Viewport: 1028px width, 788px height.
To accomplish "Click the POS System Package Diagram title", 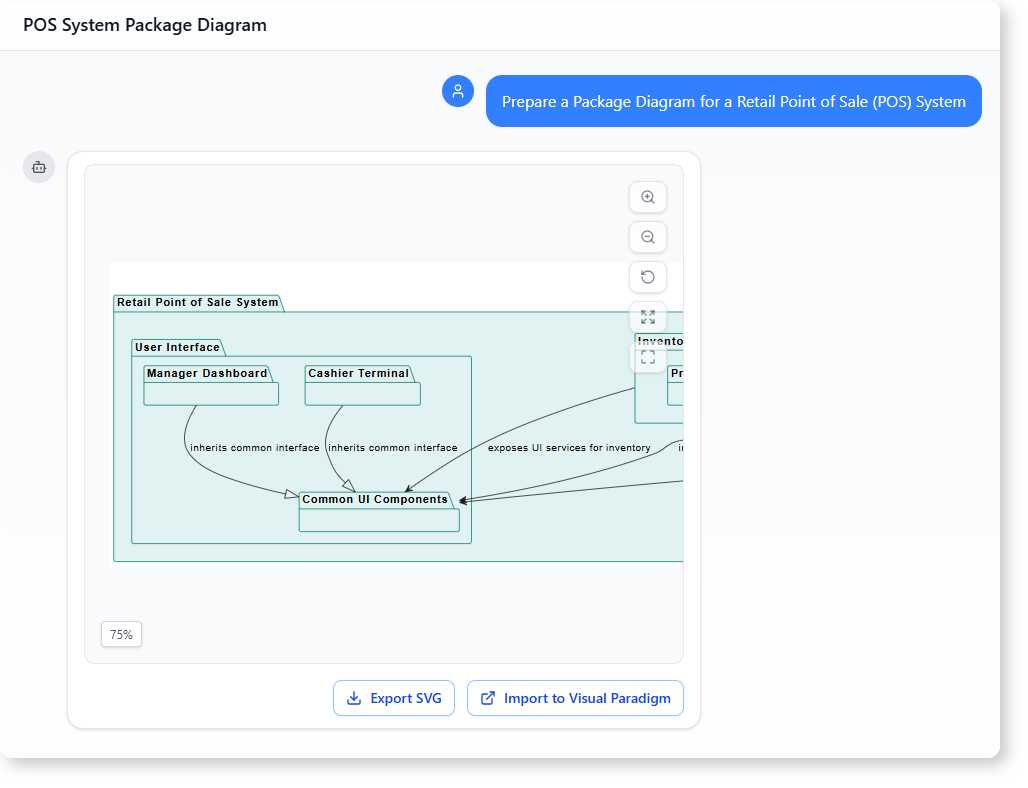I will tap(145, 25).
